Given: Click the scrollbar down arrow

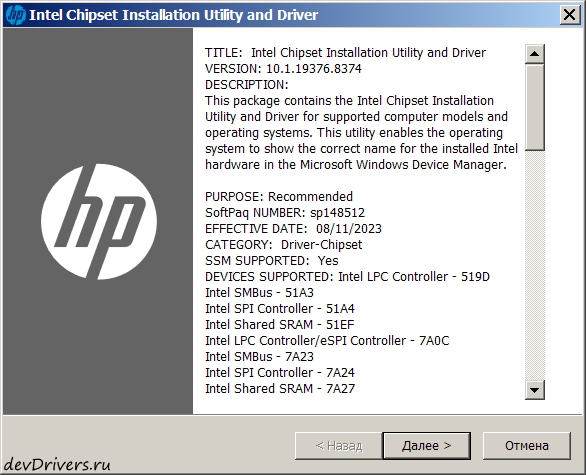Looking at the screenshot, I should coord(535,390).
